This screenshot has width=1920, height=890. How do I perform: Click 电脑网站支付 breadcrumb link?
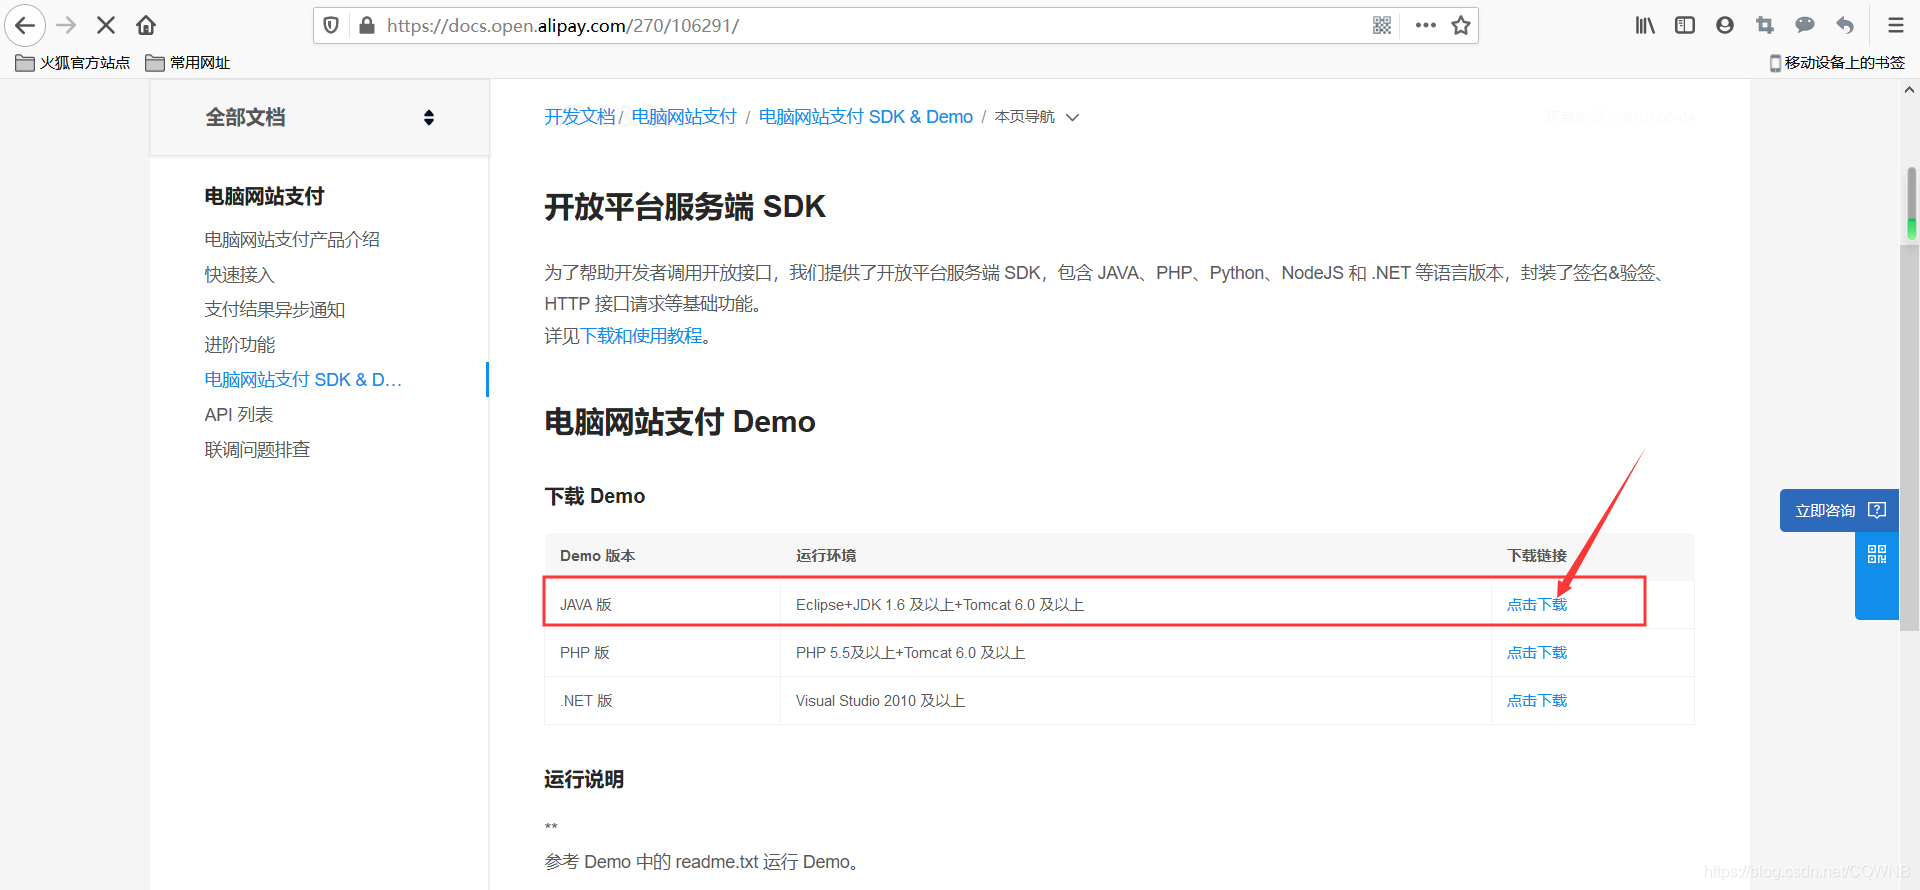(684, 117)
